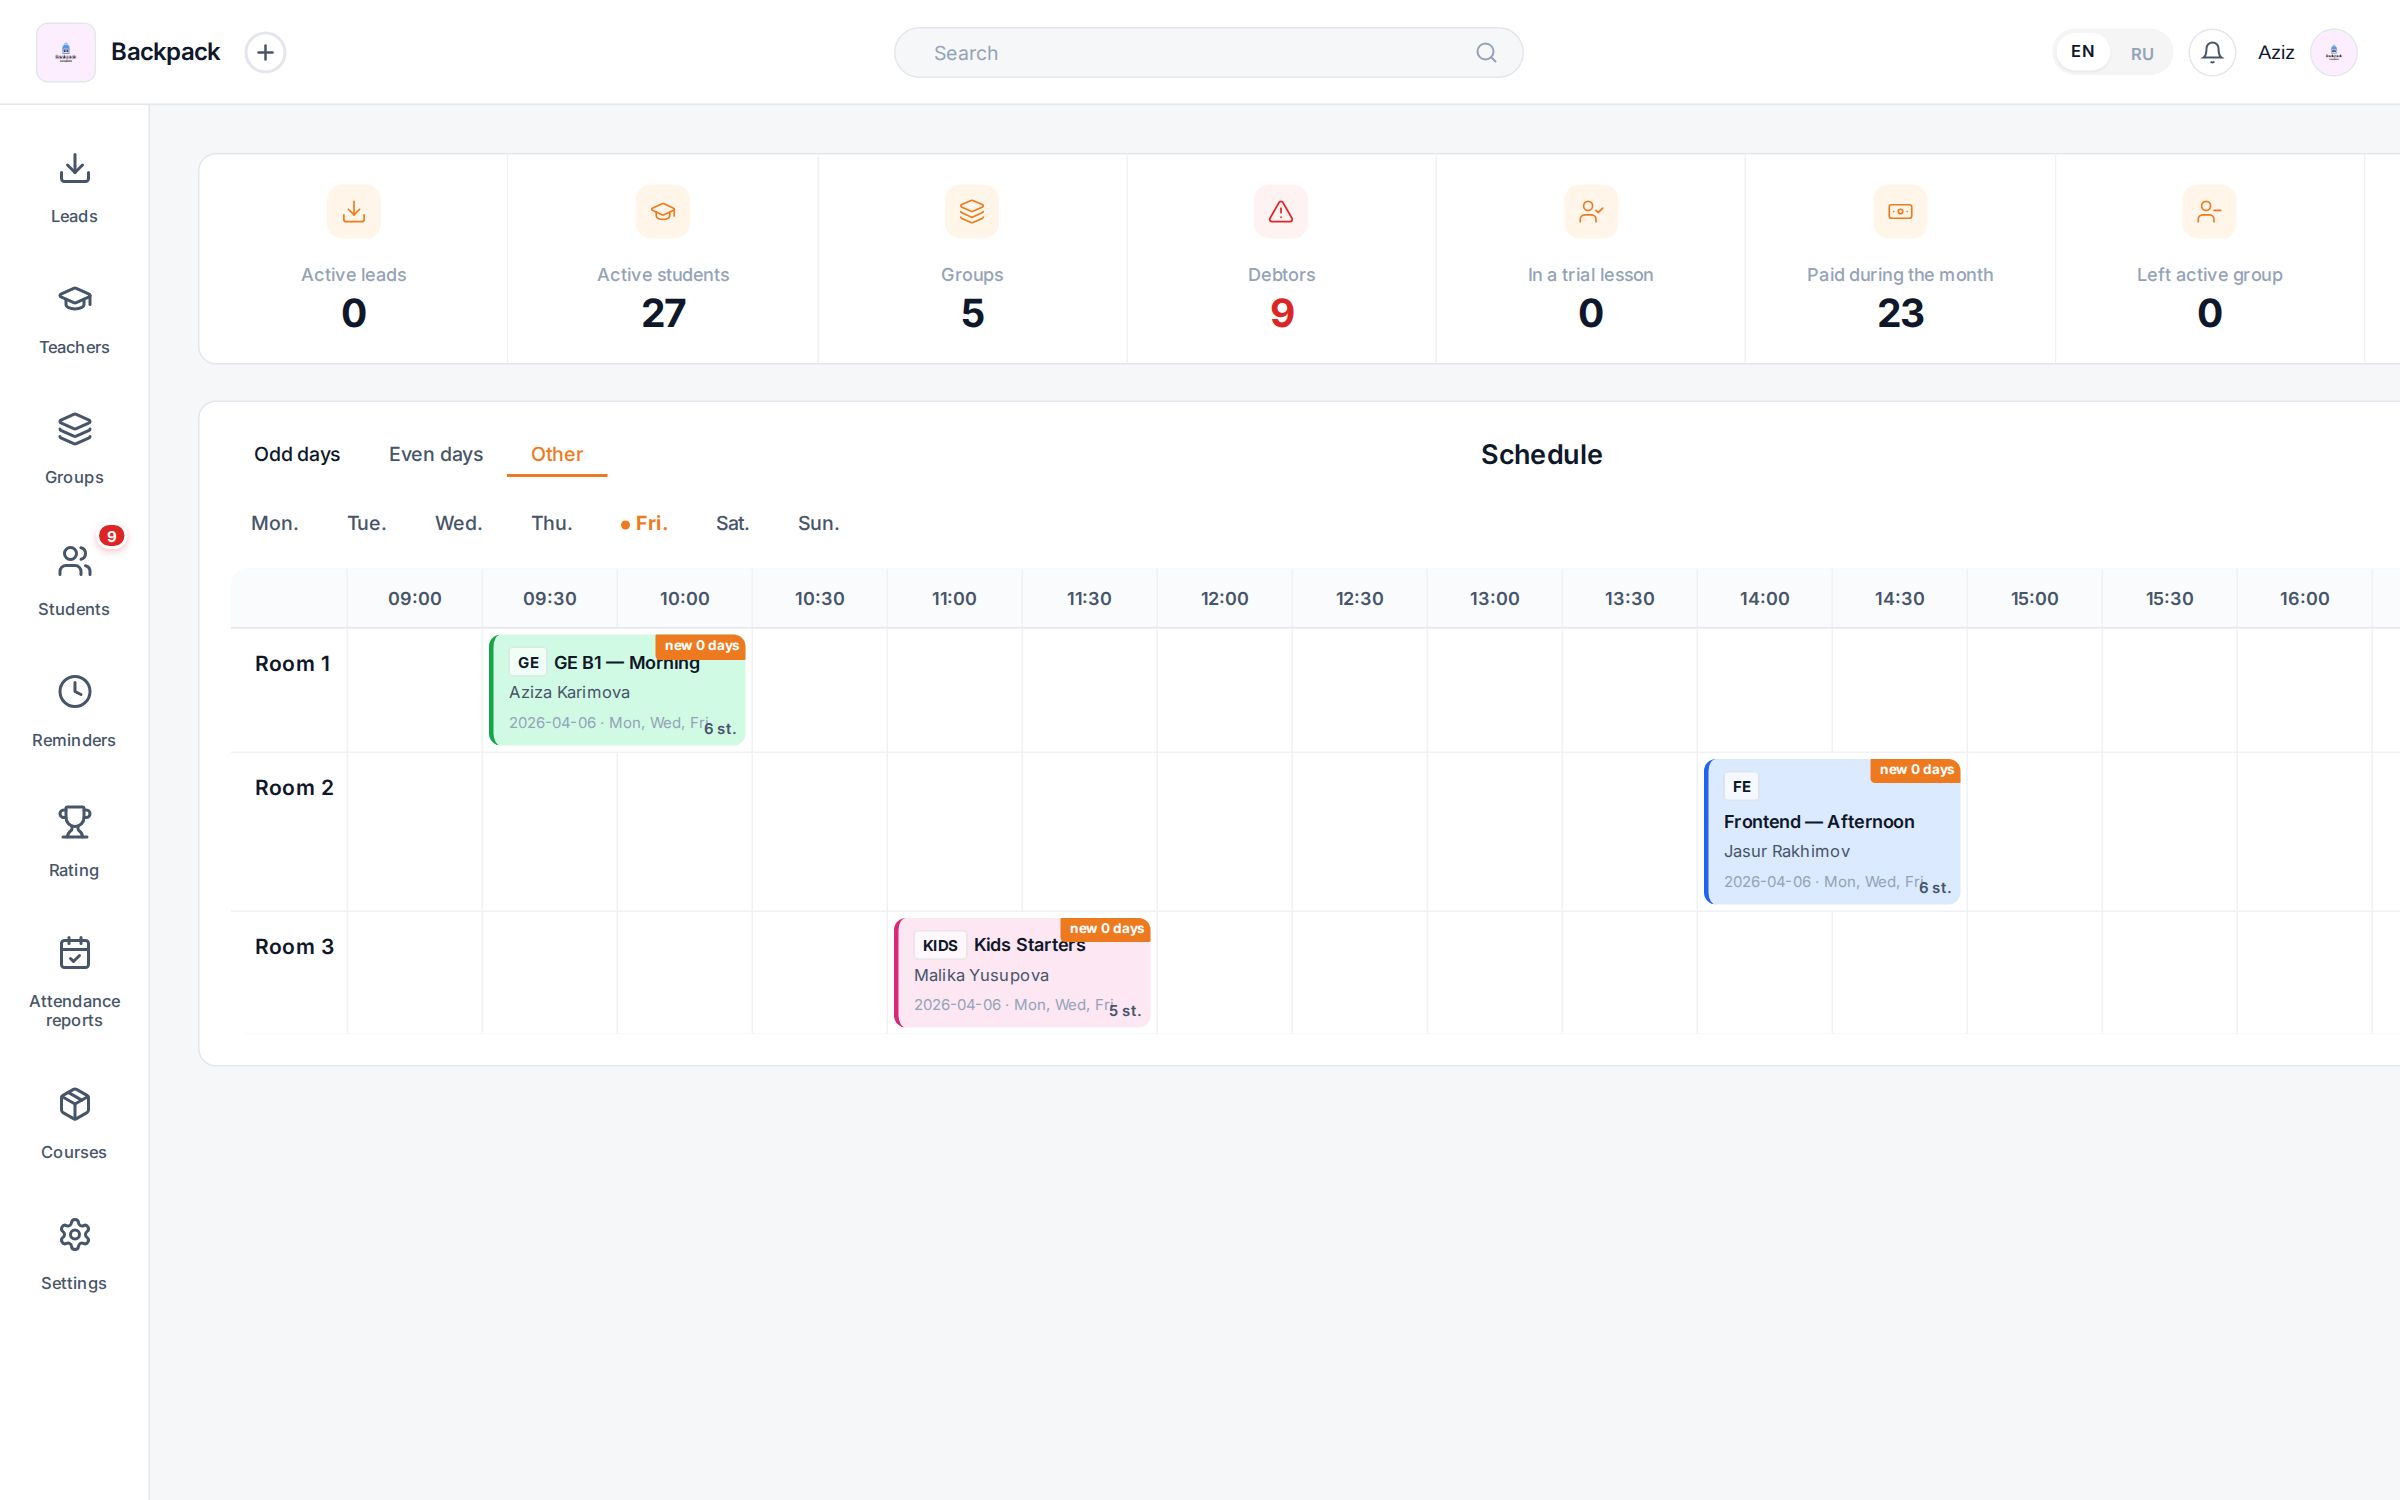Viewport: 2400px width, 1500px height.
Task: Click the Active leads card icon
Action: (x=354, y=211)
